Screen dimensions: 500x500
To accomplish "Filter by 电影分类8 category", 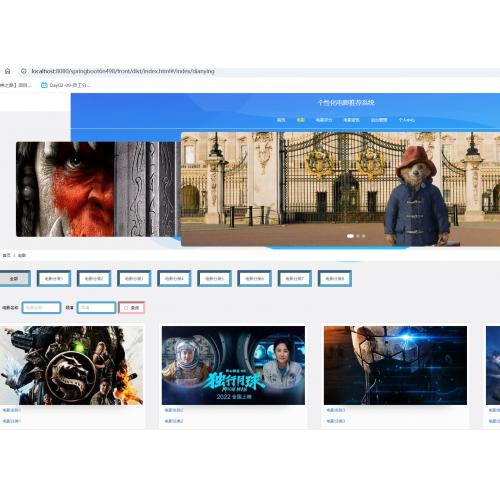I will pyautogui.click(x=335, y=279).
